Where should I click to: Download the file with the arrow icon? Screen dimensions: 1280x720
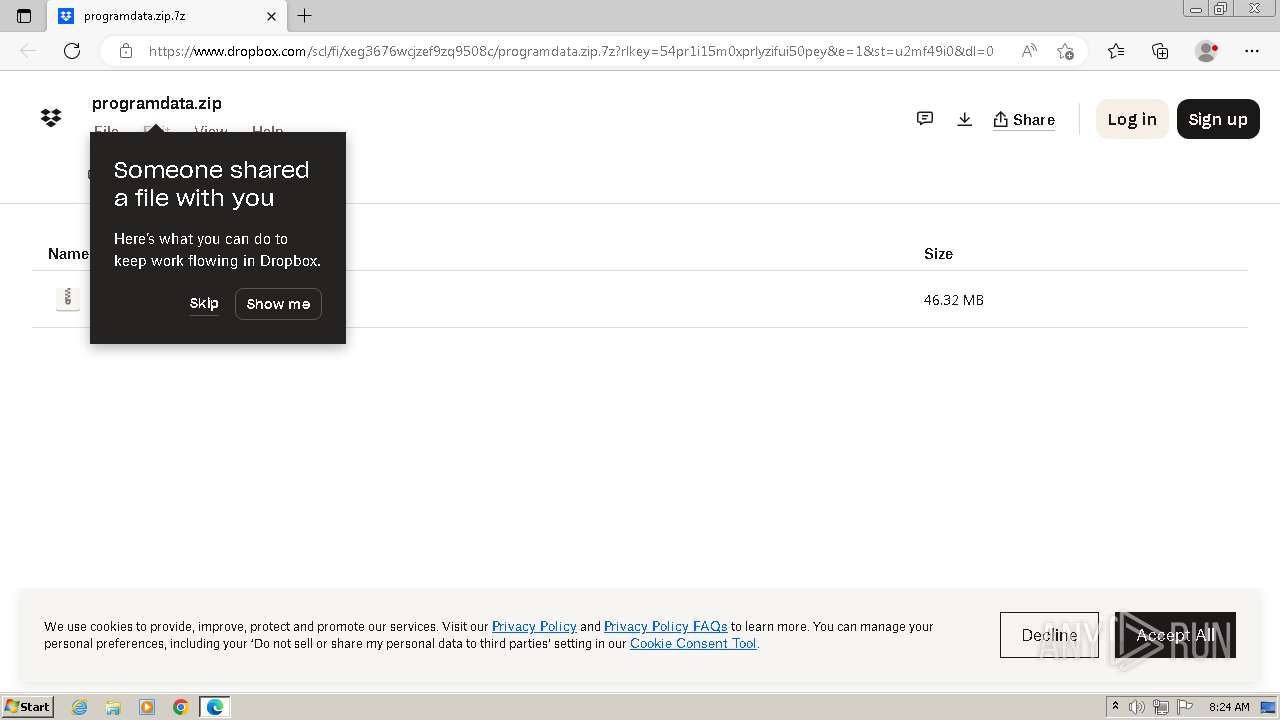click(964, 119)
